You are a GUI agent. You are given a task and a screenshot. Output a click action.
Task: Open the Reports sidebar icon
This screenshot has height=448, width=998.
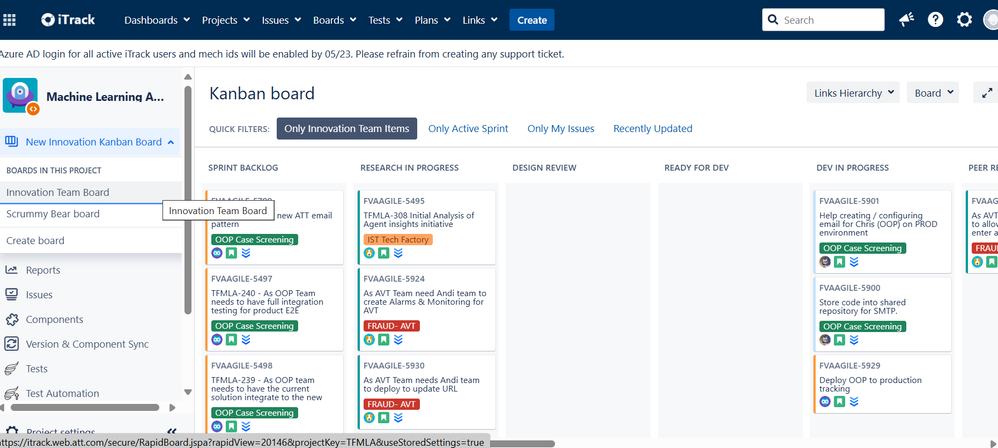[11, 270]
